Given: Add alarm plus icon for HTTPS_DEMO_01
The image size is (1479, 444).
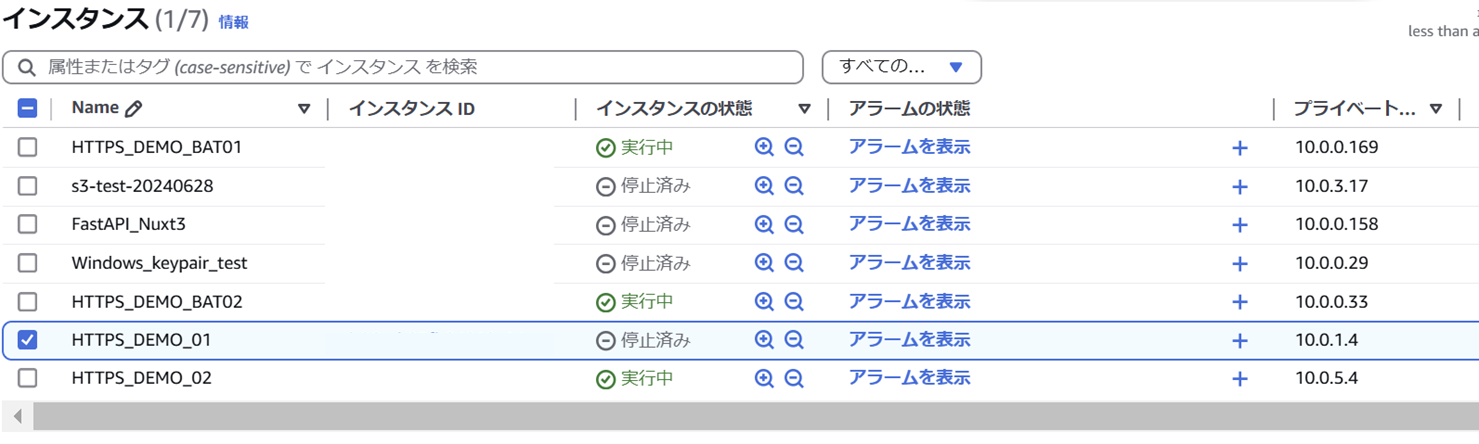Looking at the screenshot, I should [1239, 341].
